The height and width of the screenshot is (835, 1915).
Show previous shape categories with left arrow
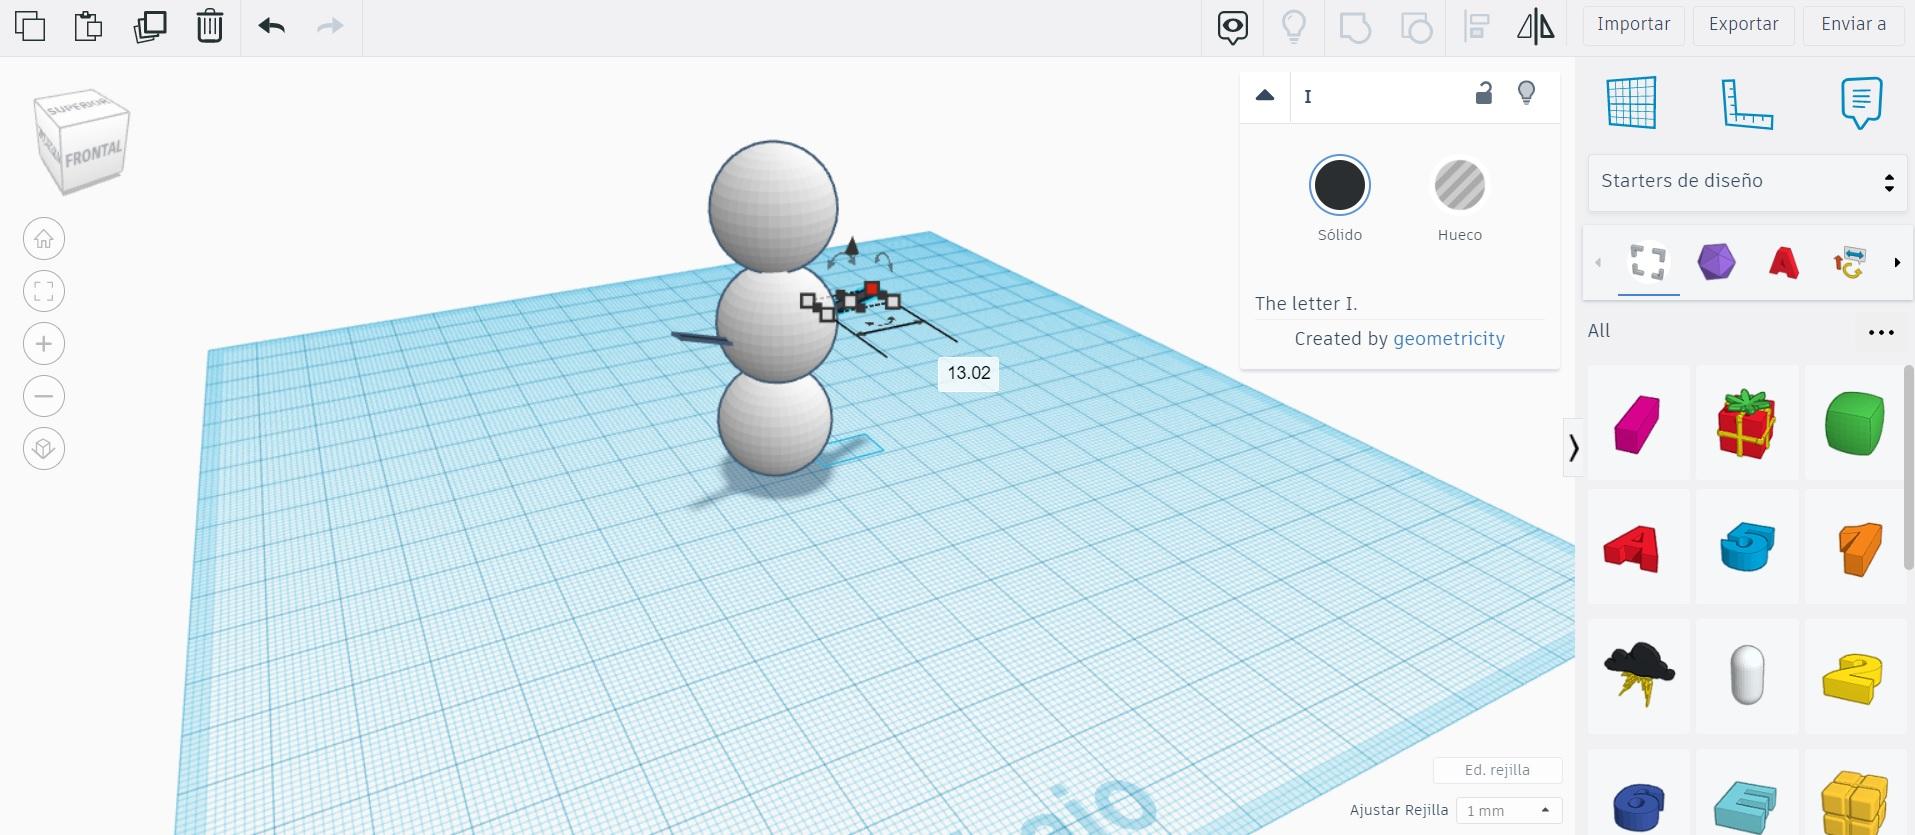pos(1598,263)
